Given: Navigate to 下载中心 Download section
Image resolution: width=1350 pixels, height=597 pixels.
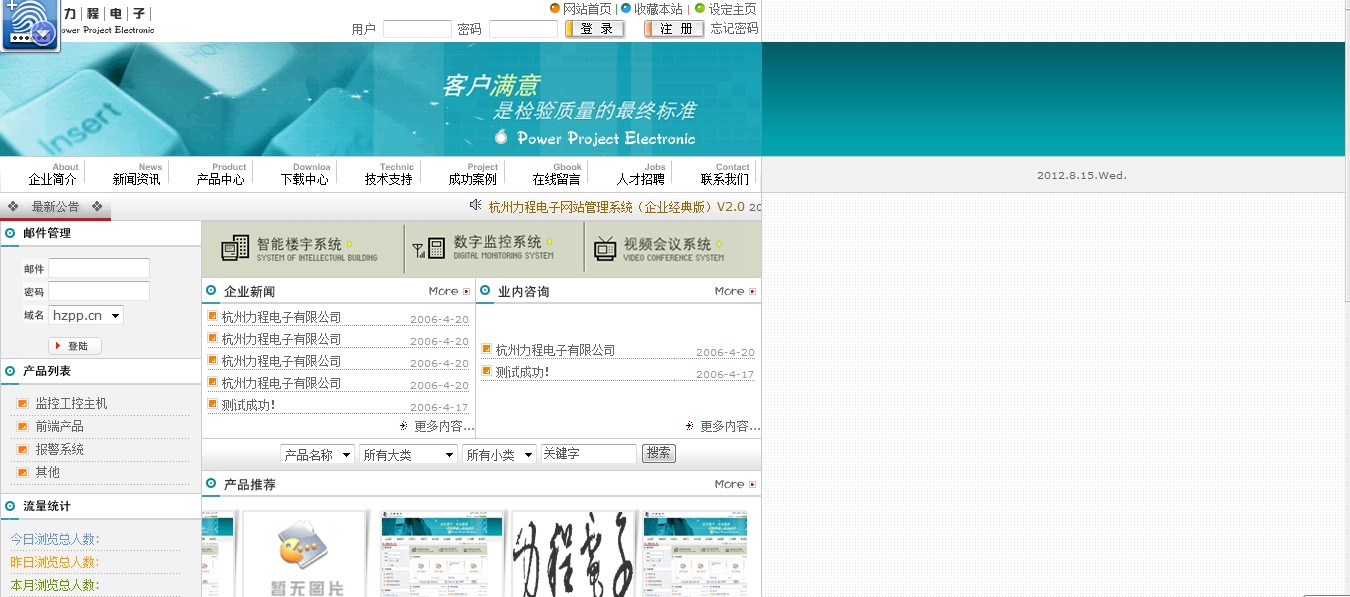Looking at the screenshot, I should (x=305, y=174).
